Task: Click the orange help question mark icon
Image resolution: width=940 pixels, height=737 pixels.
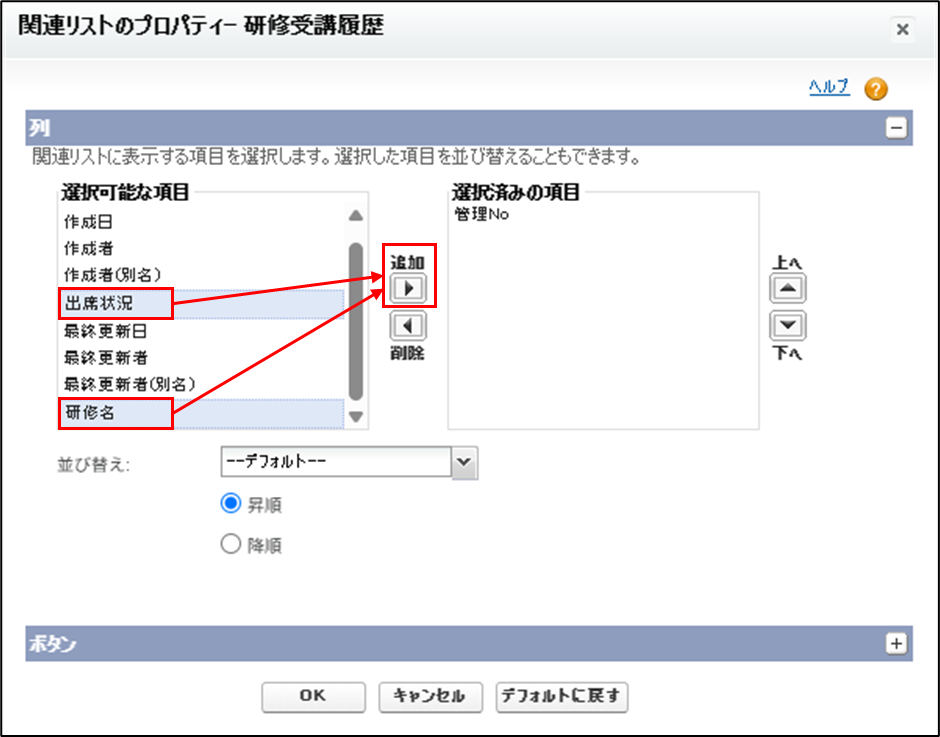Action: click(x=876, y=89)
